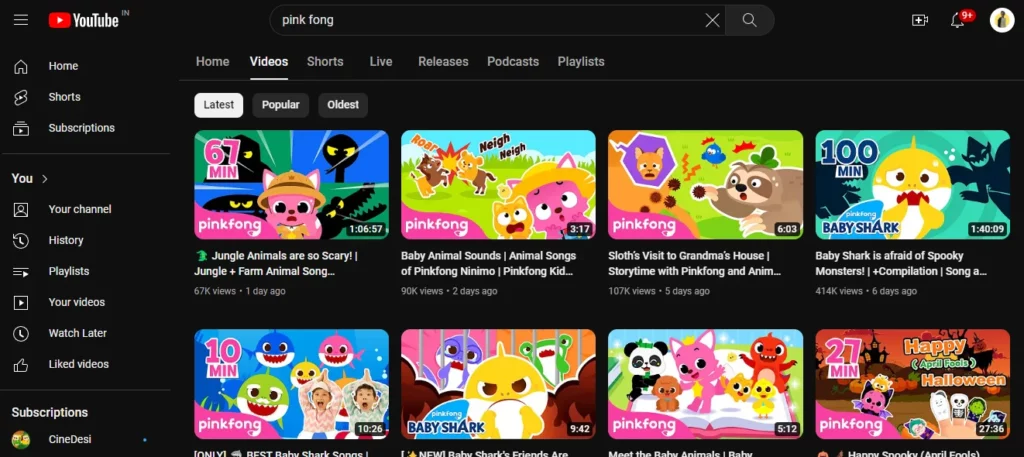Expand the You section chevron
This screenshot has width=1024, height=457.
[x=44, y=179]
